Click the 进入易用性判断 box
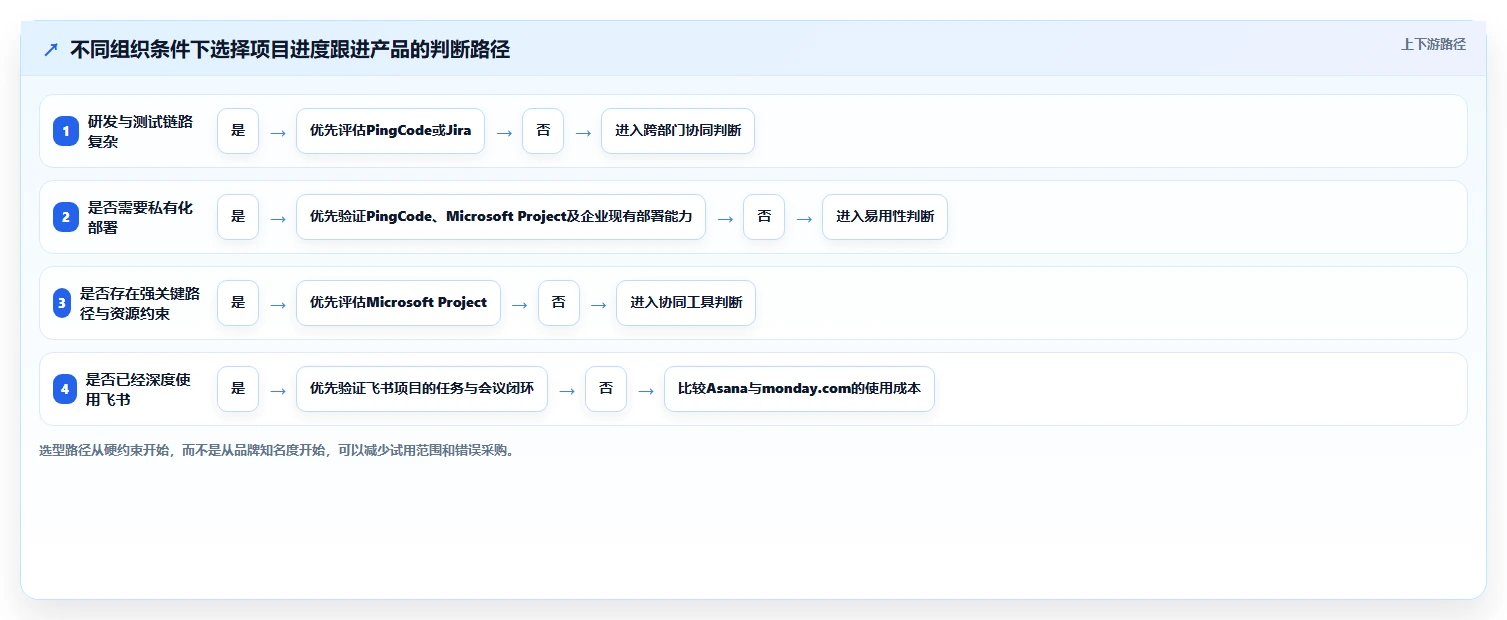 click(x=885, y=217)
